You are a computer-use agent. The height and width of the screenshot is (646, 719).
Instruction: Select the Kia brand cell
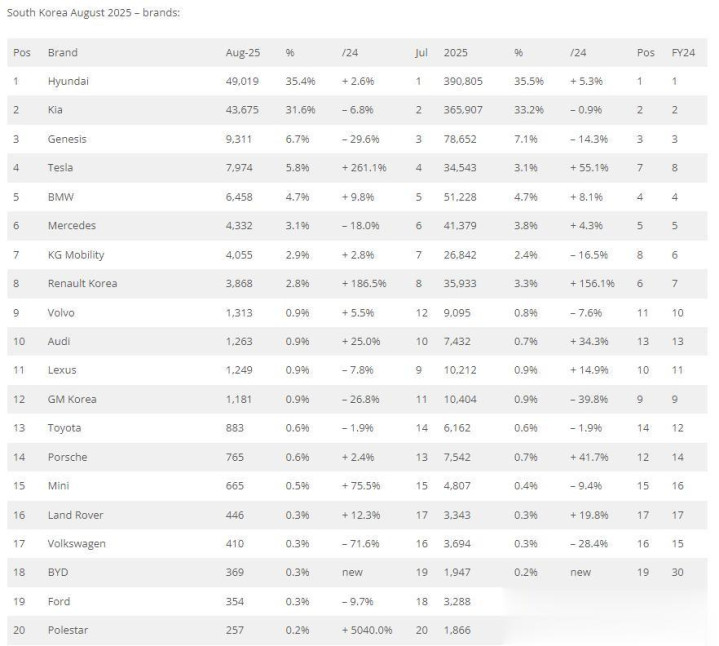(56, 110)
